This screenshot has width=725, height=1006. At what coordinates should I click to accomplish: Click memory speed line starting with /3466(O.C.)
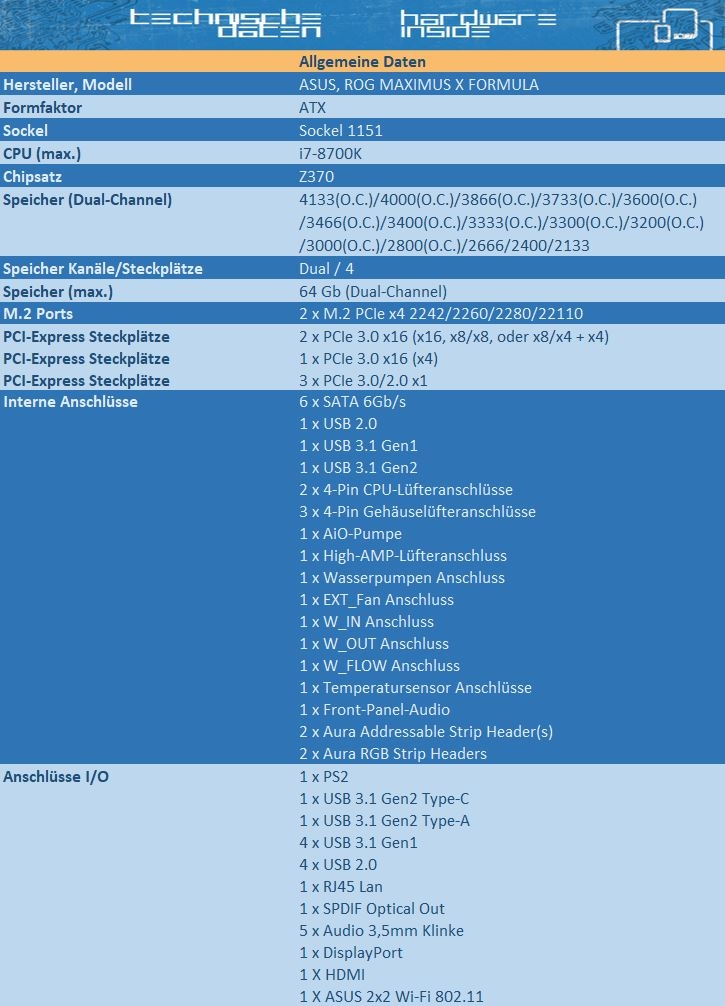tap(501, 223)
